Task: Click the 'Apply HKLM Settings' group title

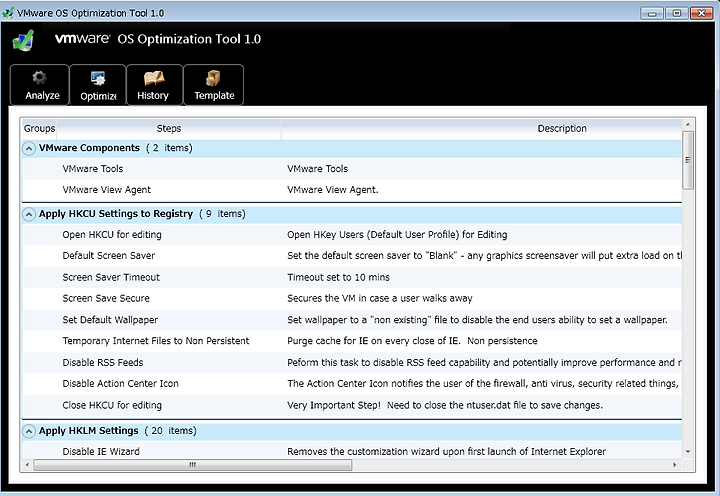Action: point(89,431)
